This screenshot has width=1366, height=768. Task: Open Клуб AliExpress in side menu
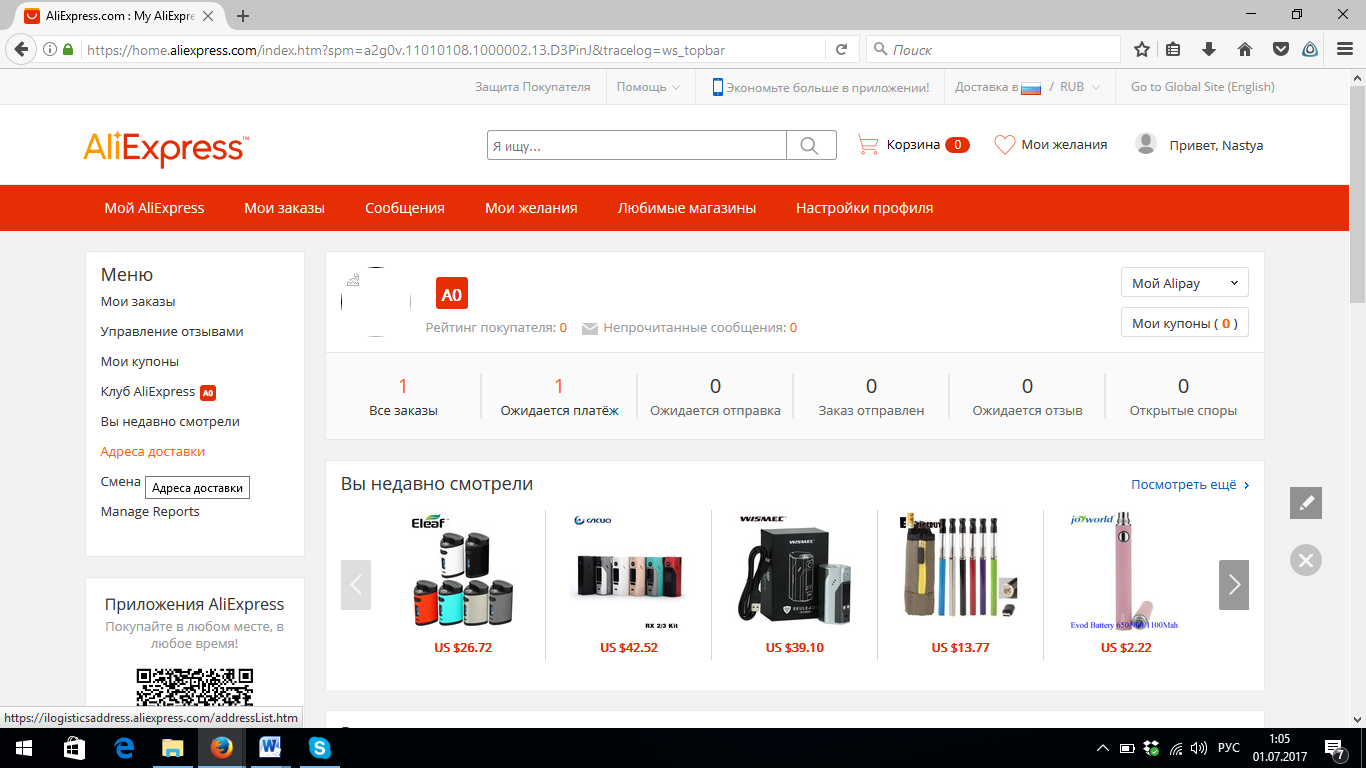[158, 391]
